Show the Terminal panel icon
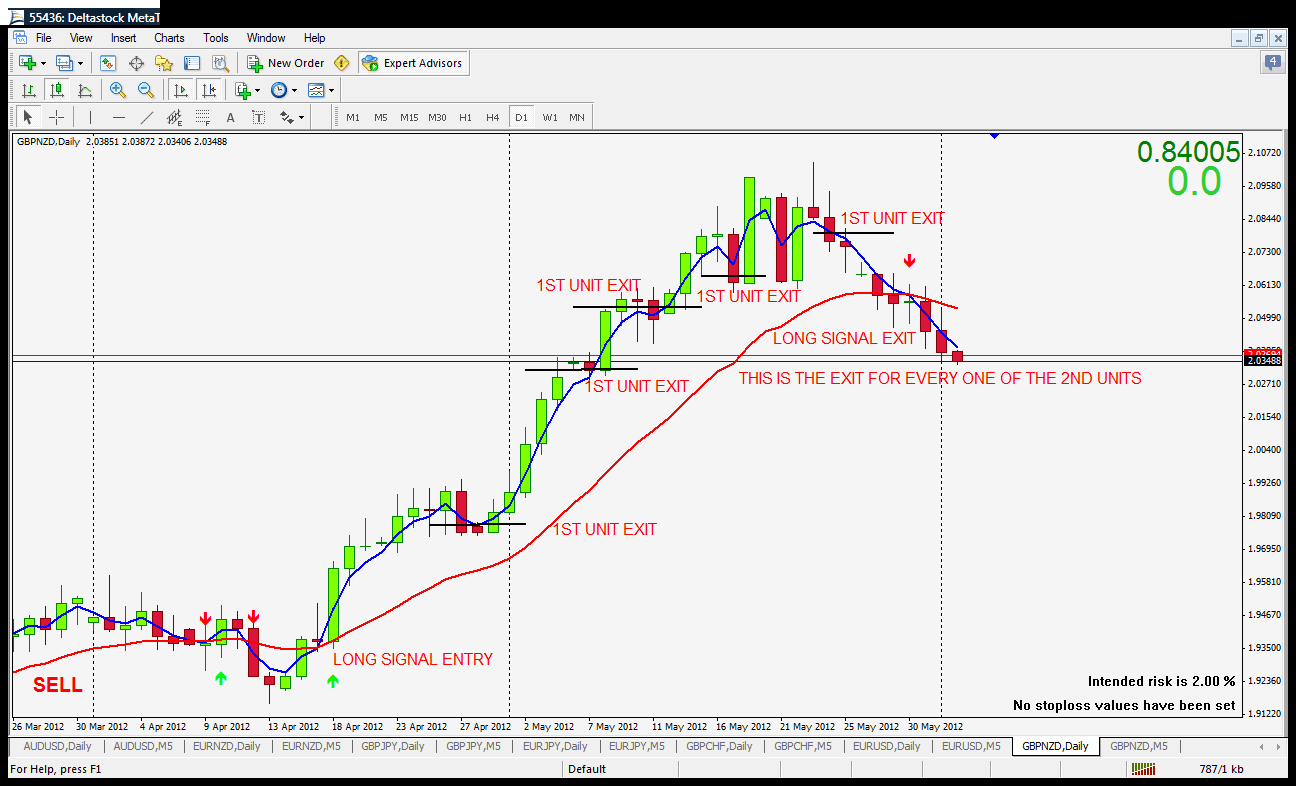Screen dimensions: 1296x786 point(192,63)
